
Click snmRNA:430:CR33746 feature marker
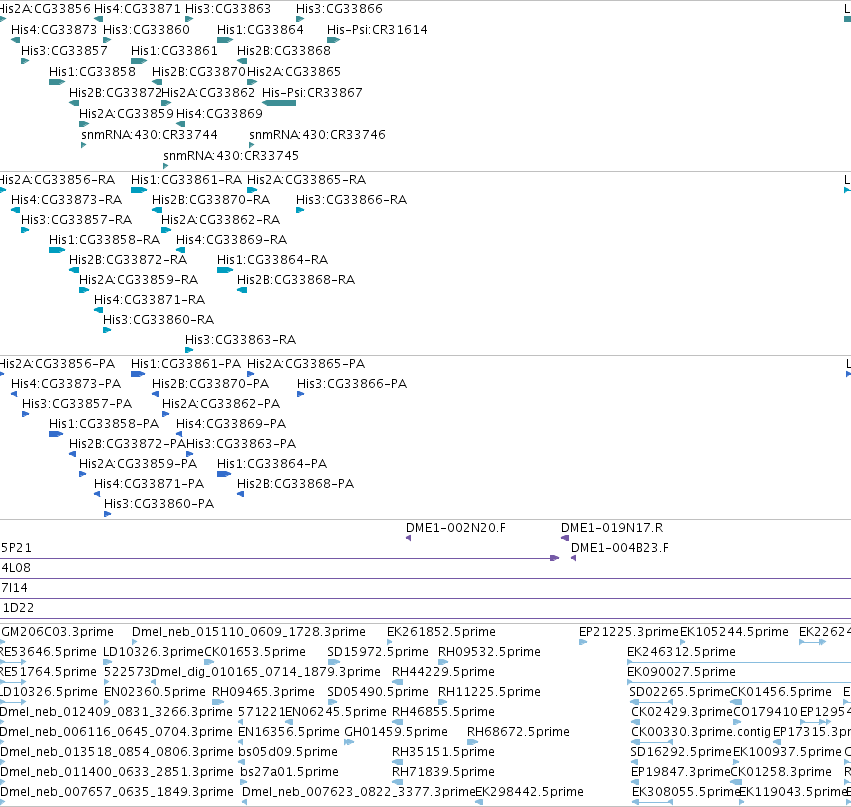[x=251, y=145]
